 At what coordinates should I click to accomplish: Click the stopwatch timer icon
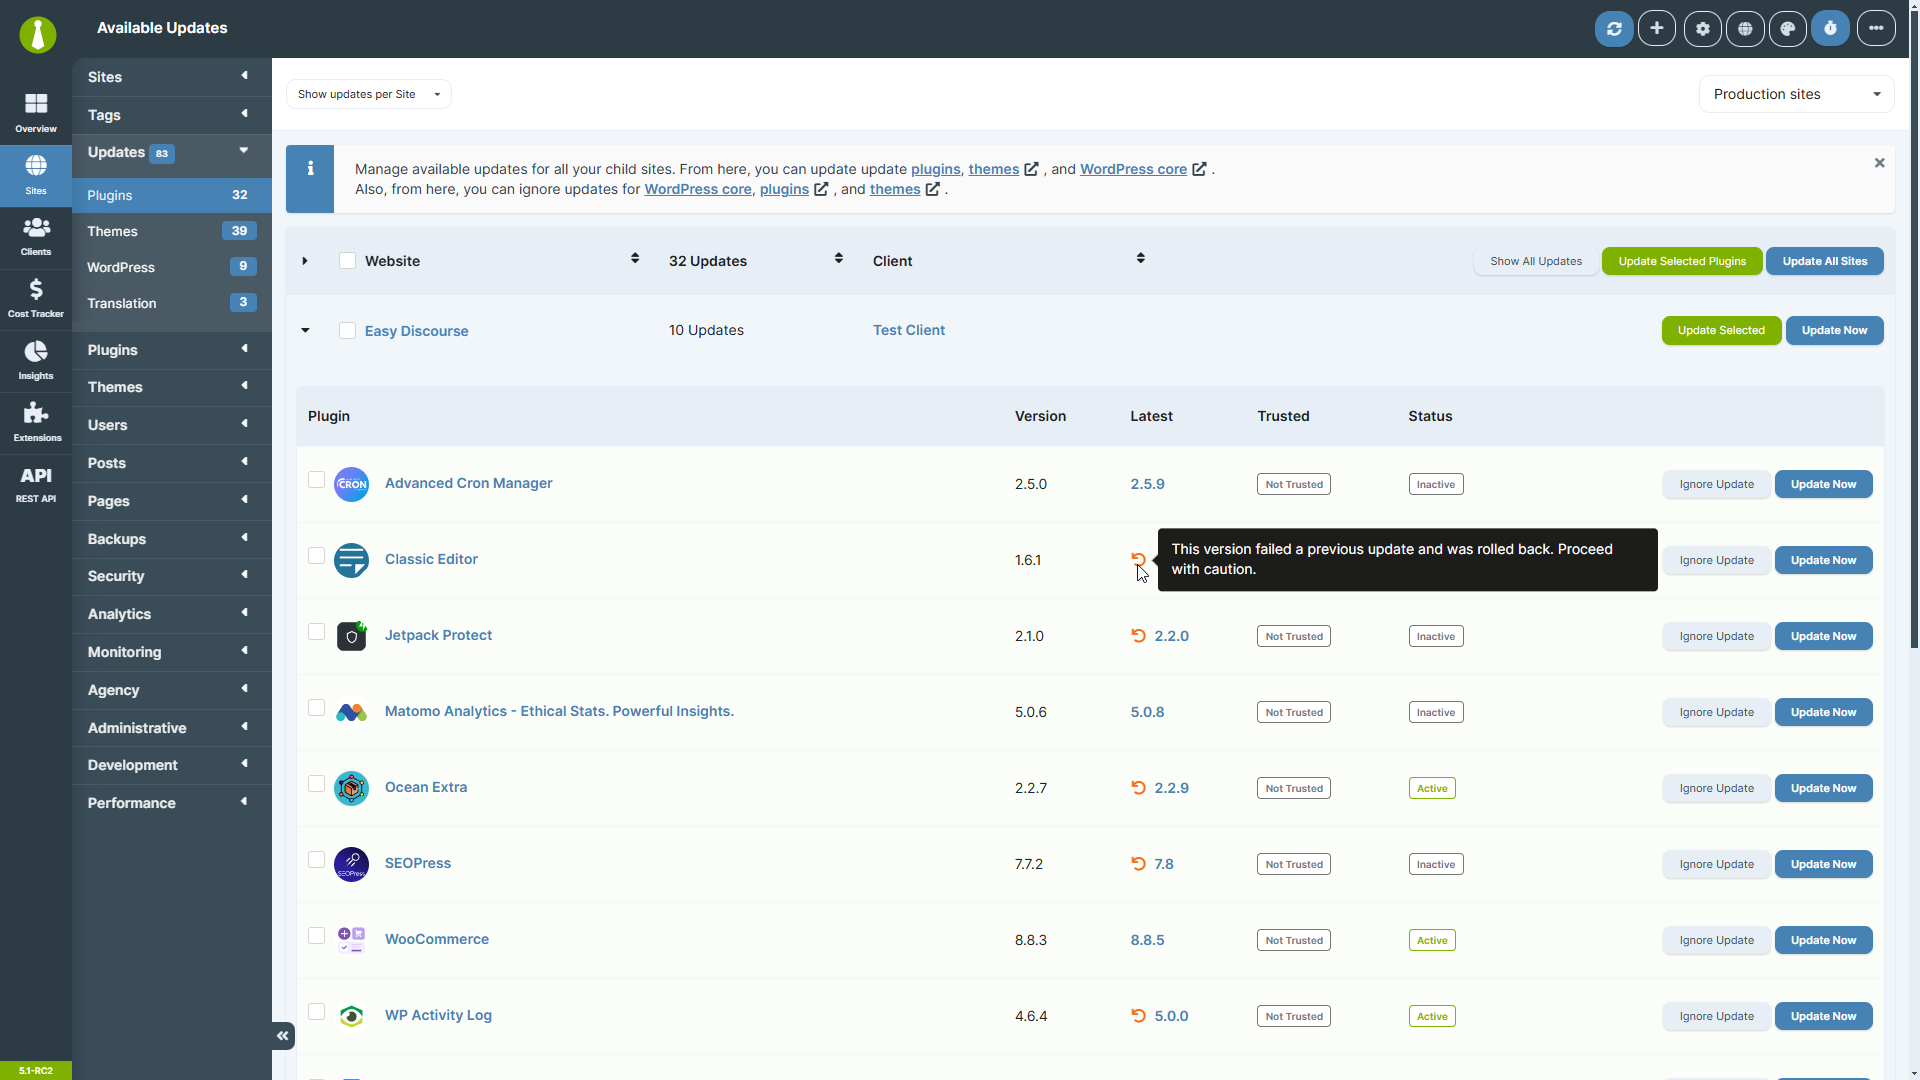point(1830,29)
